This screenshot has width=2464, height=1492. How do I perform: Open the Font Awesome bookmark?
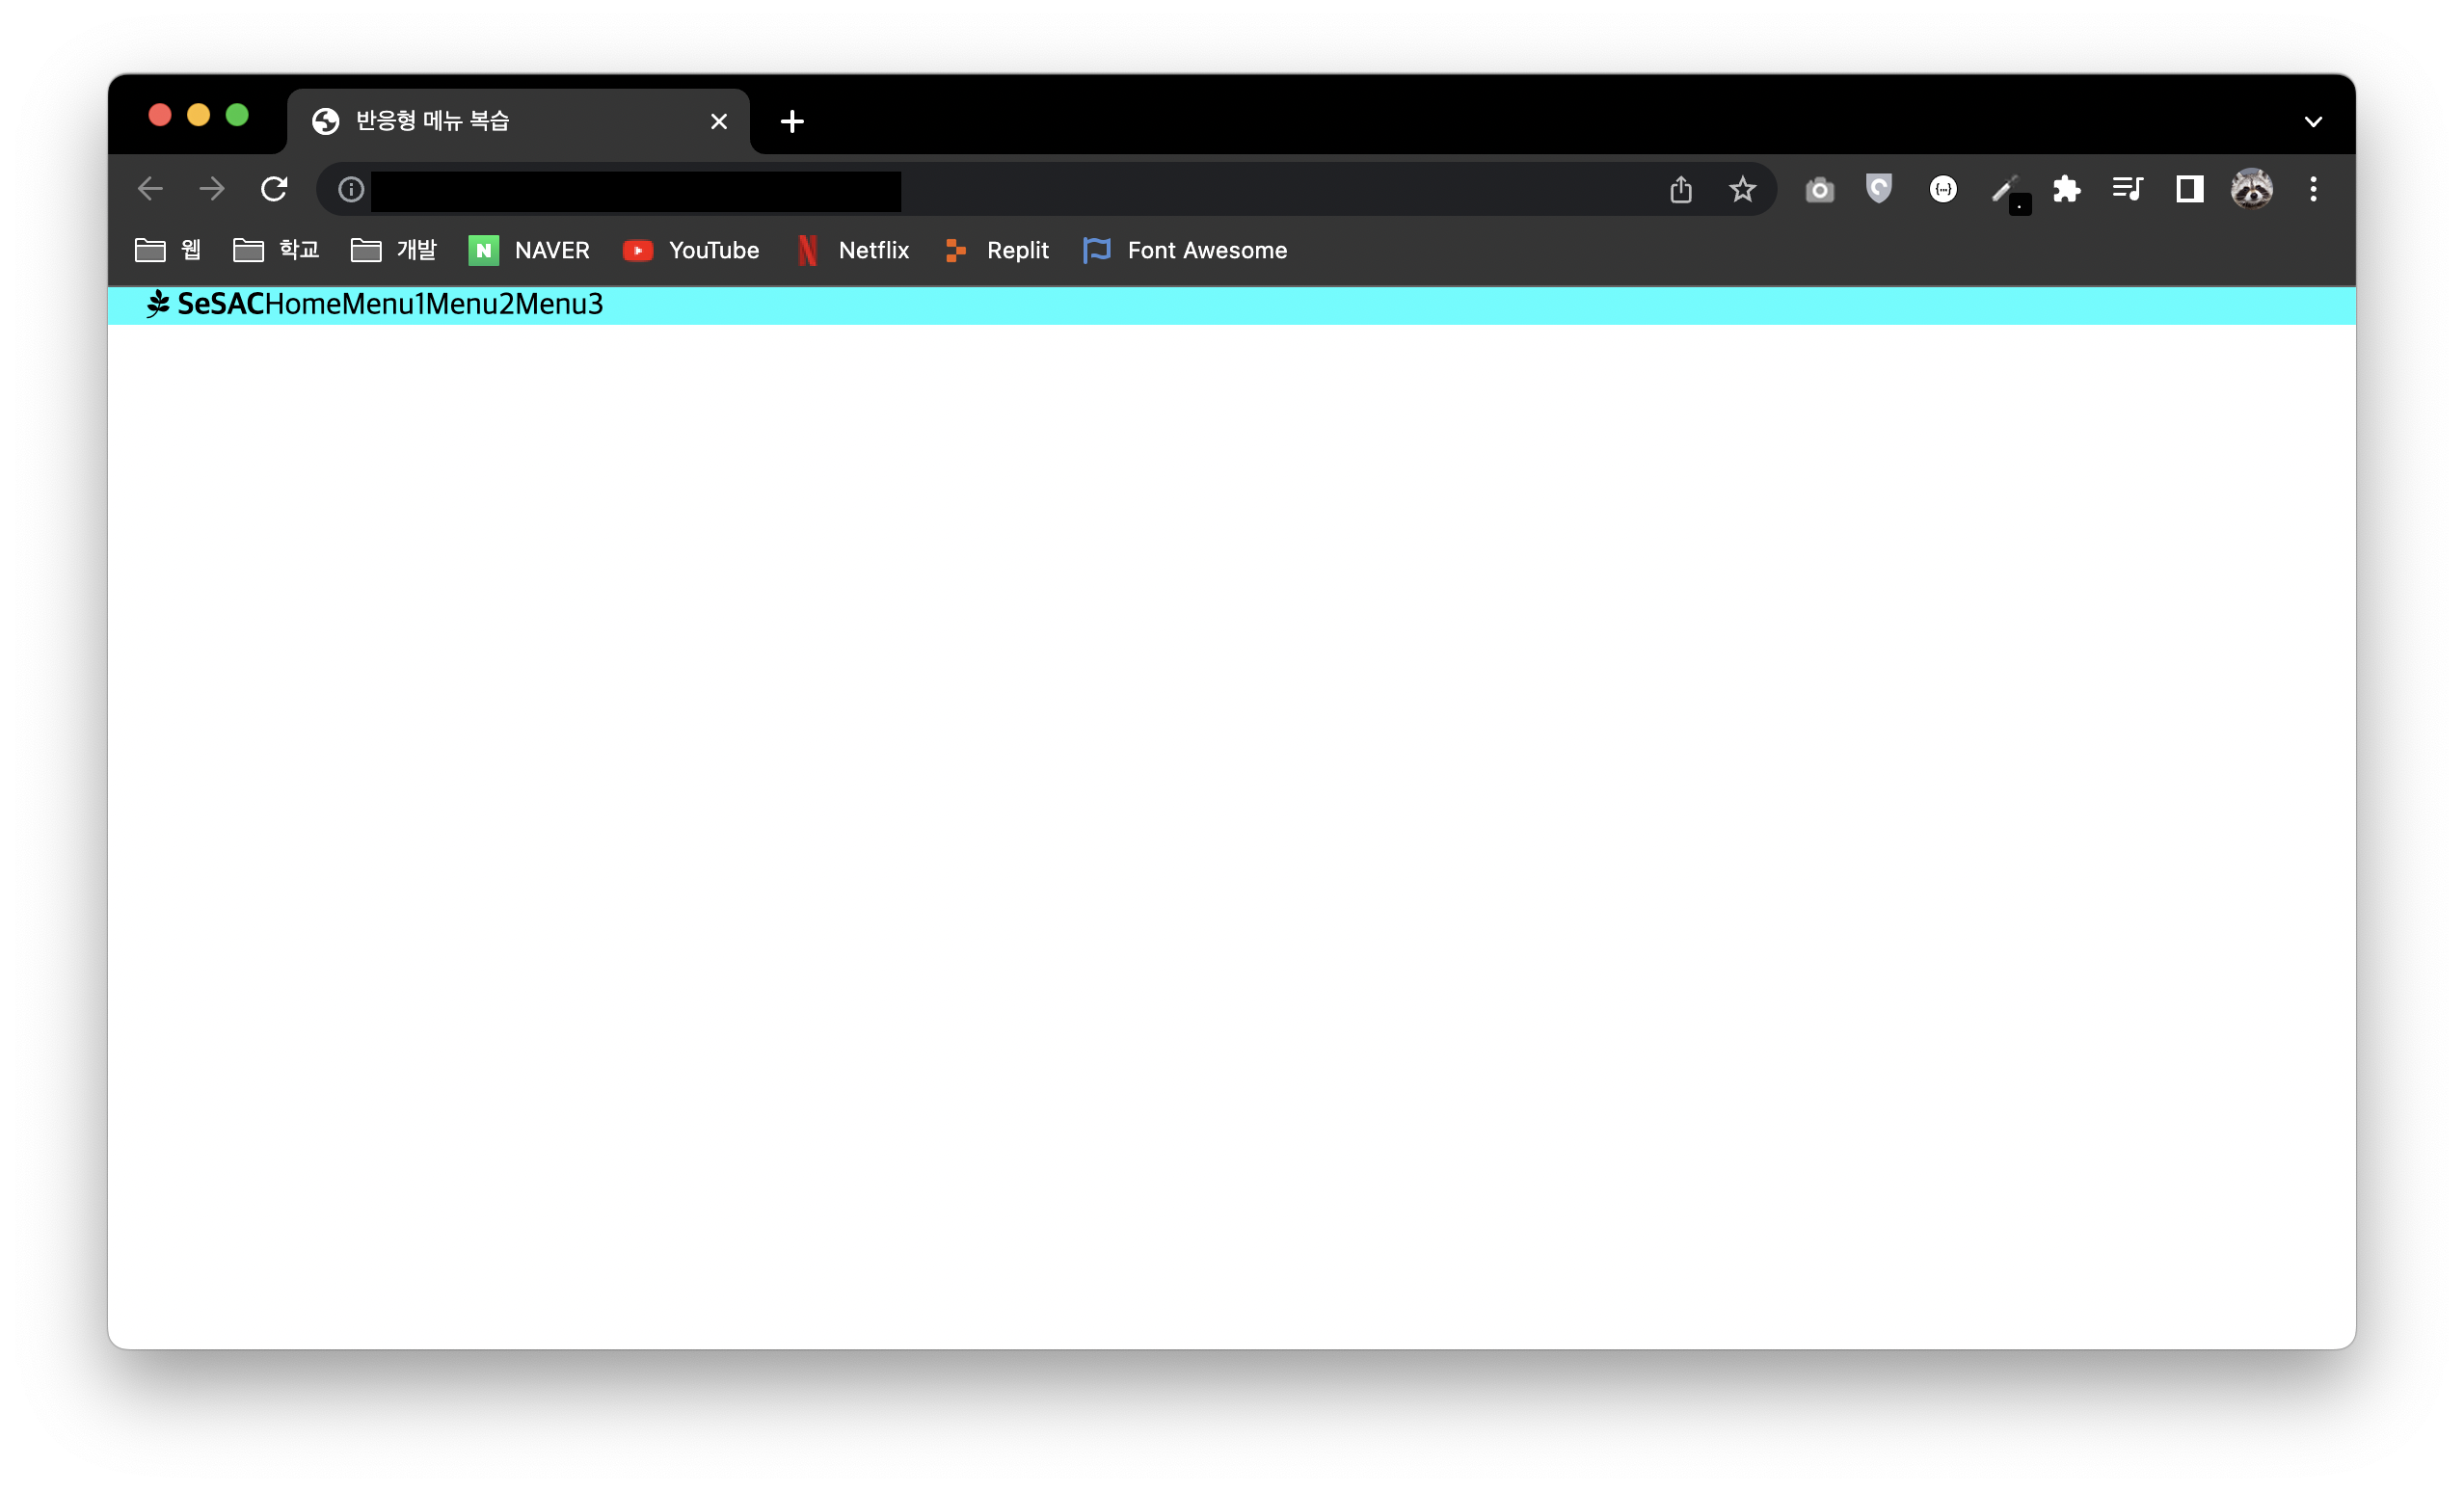1186,250
